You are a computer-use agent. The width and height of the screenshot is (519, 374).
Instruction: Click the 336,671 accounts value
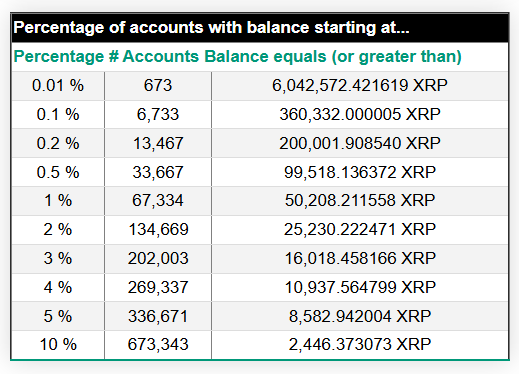(x=158, y=316)
